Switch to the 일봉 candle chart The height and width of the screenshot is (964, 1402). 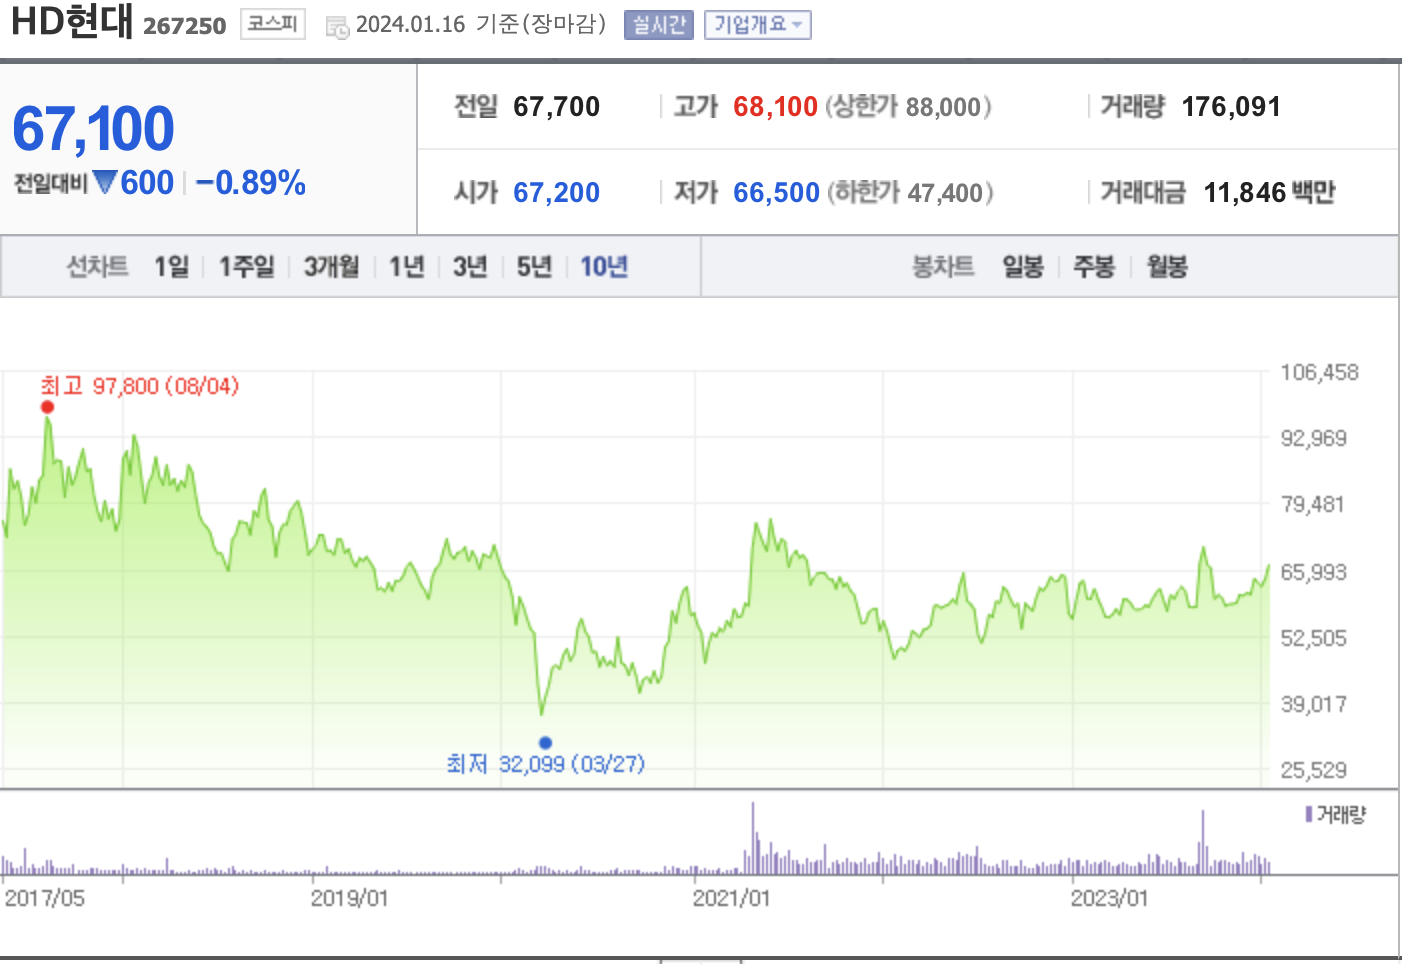(x=1023, y=267)
